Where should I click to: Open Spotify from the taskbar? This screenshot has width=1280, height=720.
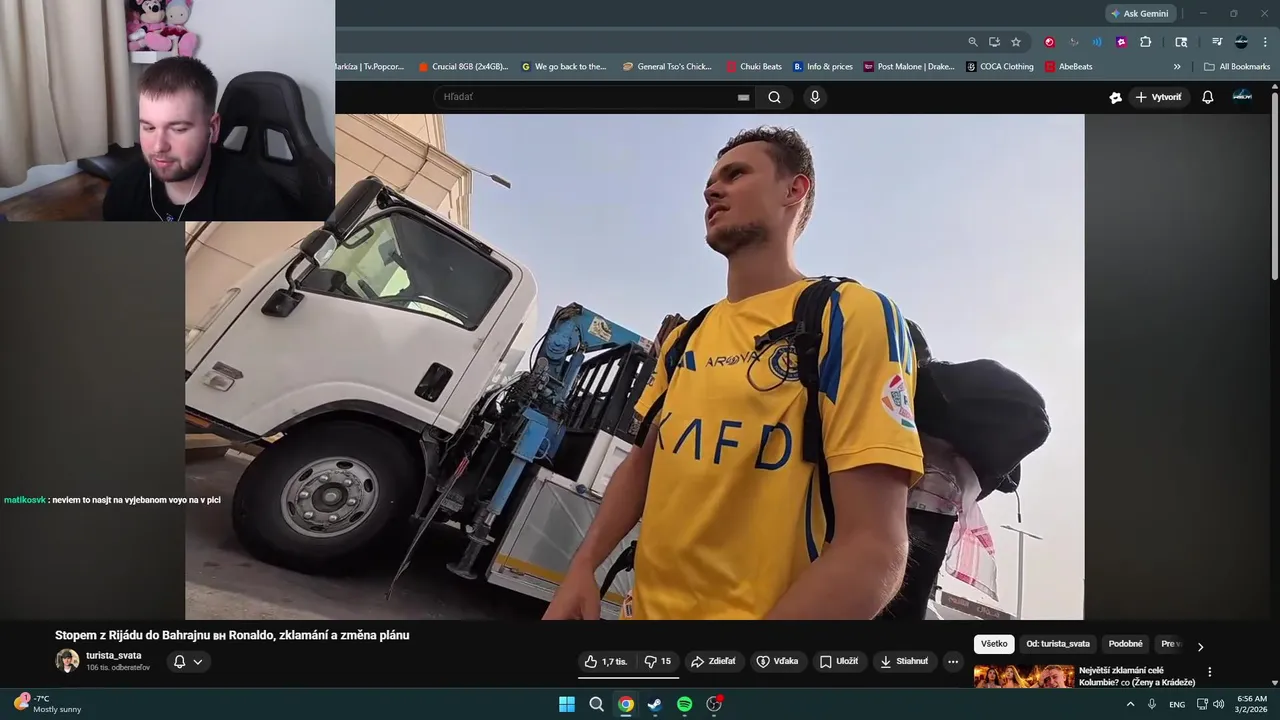[x=684, y=704]
